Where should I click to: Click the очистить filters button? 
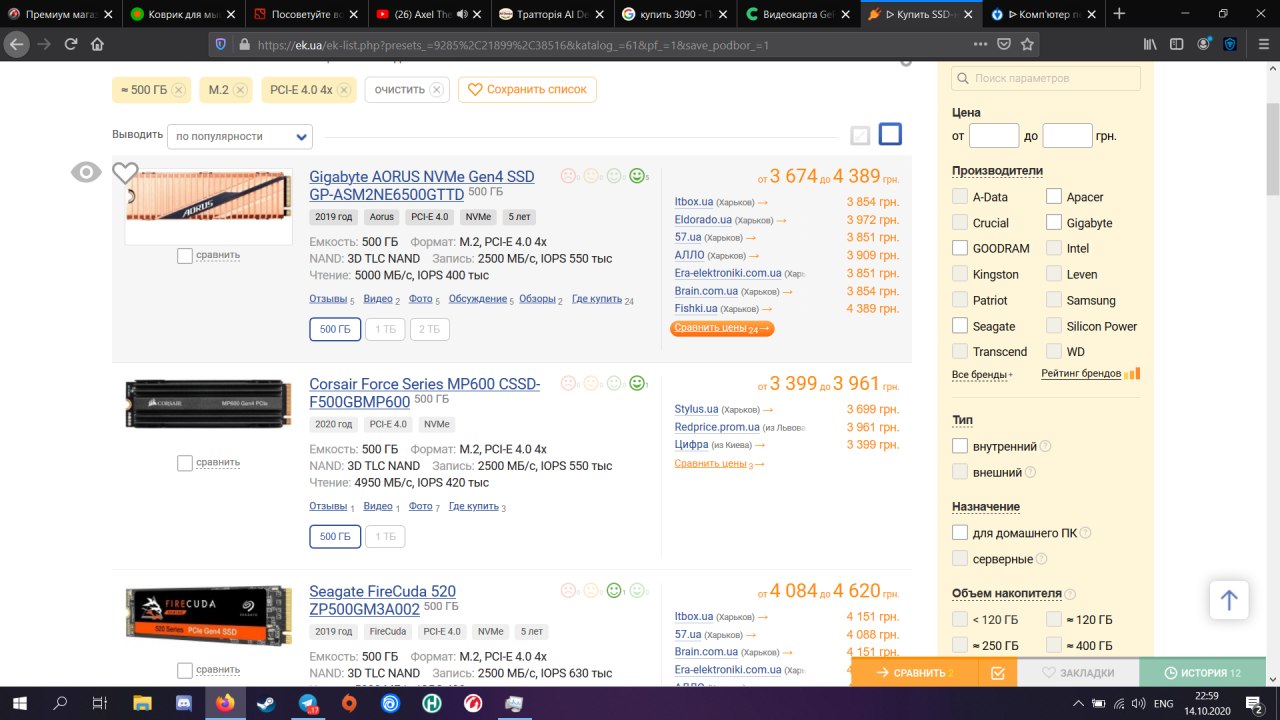408,89
